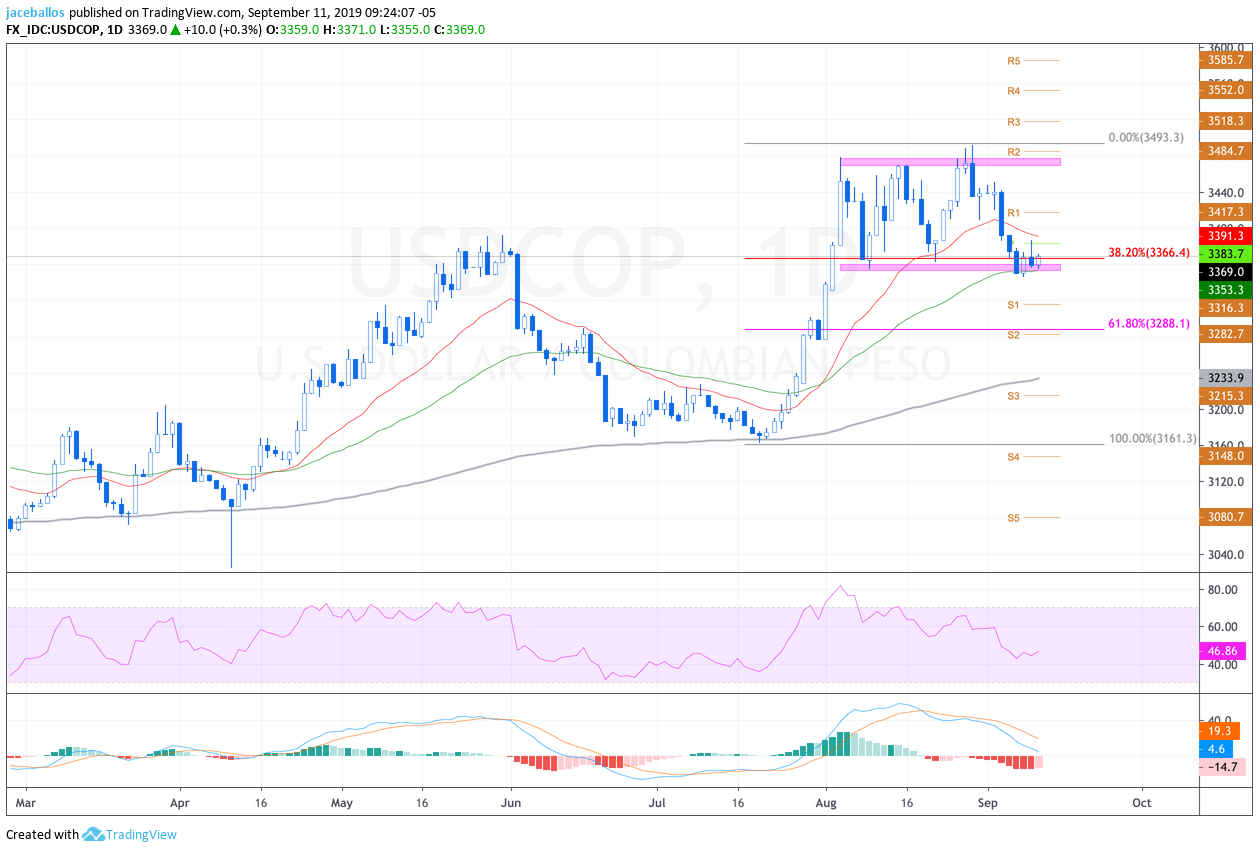Click the 38.20%(3366.4) Fibonacci label
Screen dimensions: 1259x852
pyautogui.click(x=1149, y=253)
